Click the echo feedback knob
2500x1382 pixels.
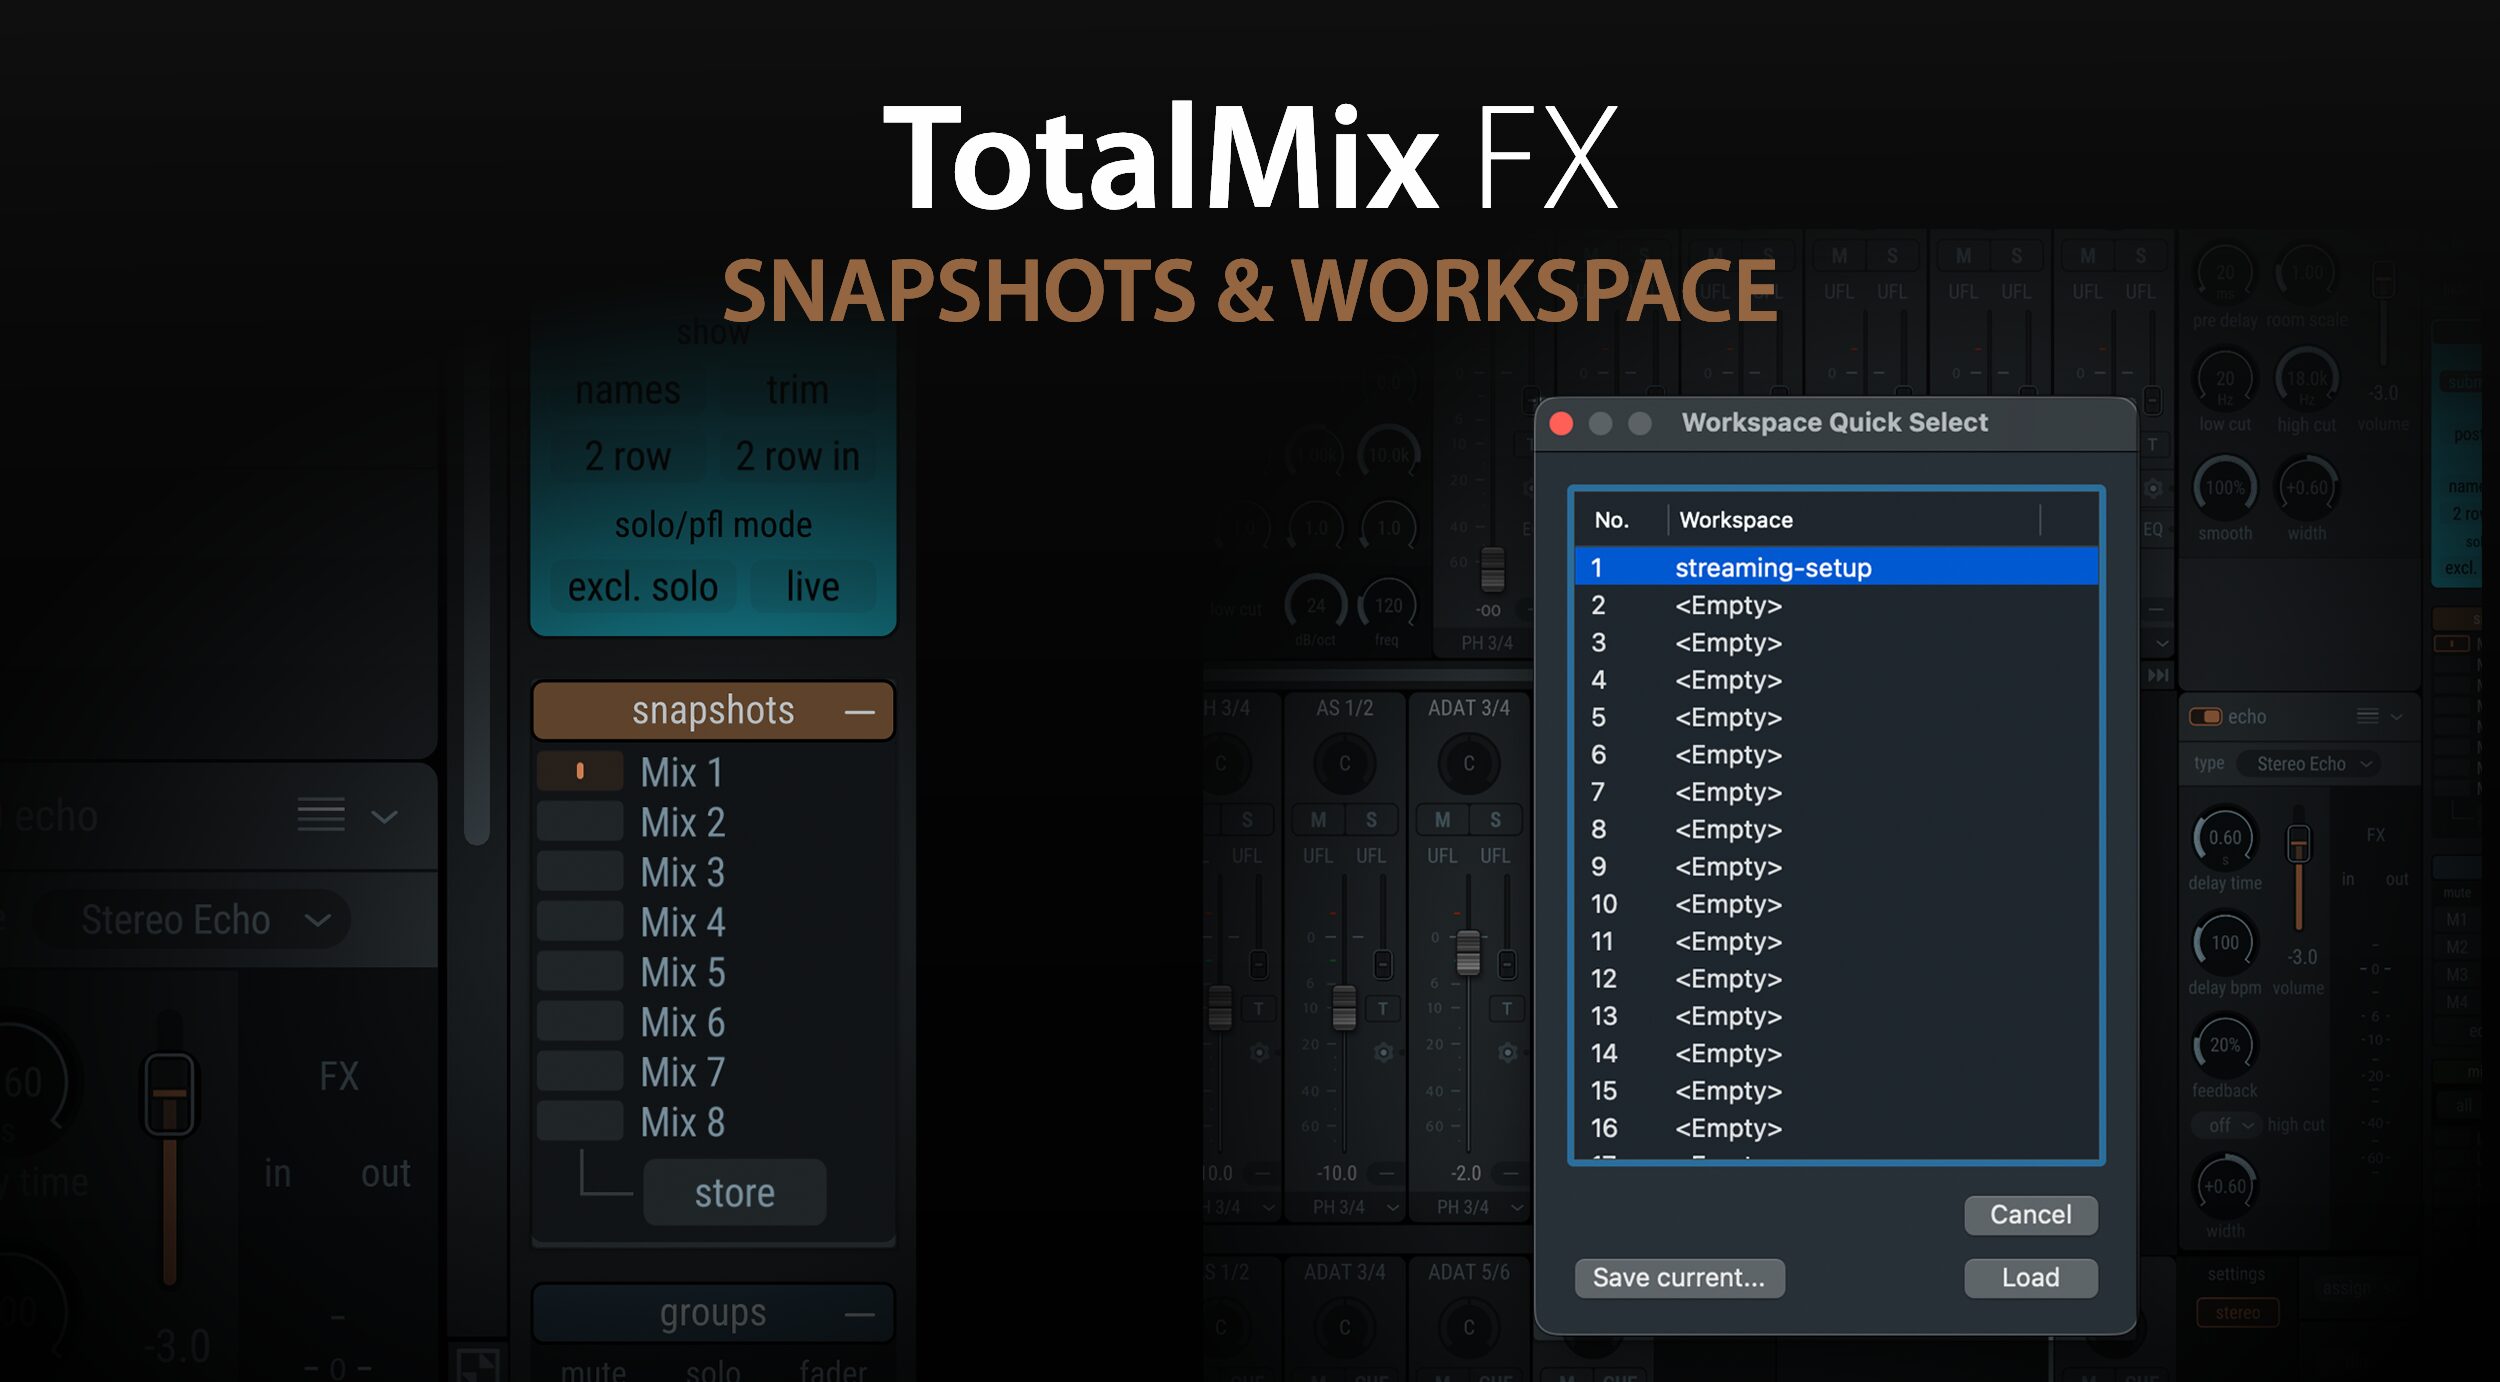(2224, 1046)
